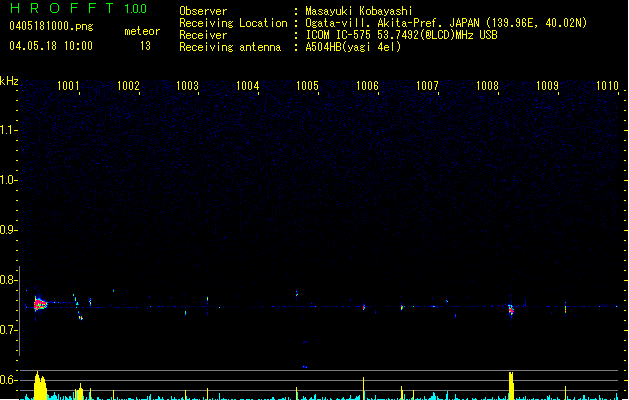Click time axis marker 1002
The width and height of the screenshot is (629, 400).
click(x=128, y=85)
